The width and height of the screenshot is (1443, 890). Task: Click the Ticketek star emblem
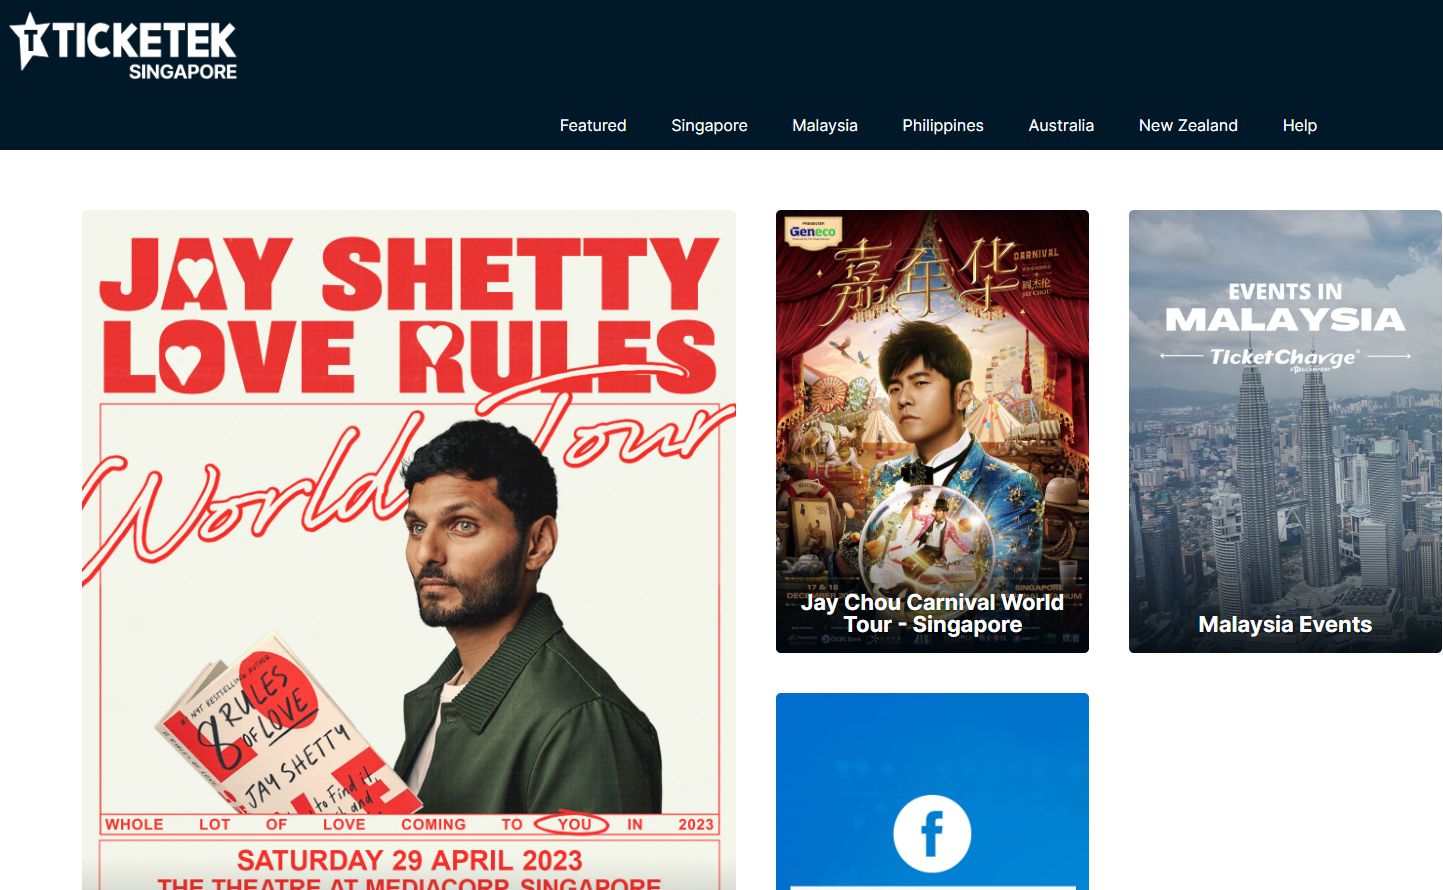pyautogui.click(x=30, y=41)
